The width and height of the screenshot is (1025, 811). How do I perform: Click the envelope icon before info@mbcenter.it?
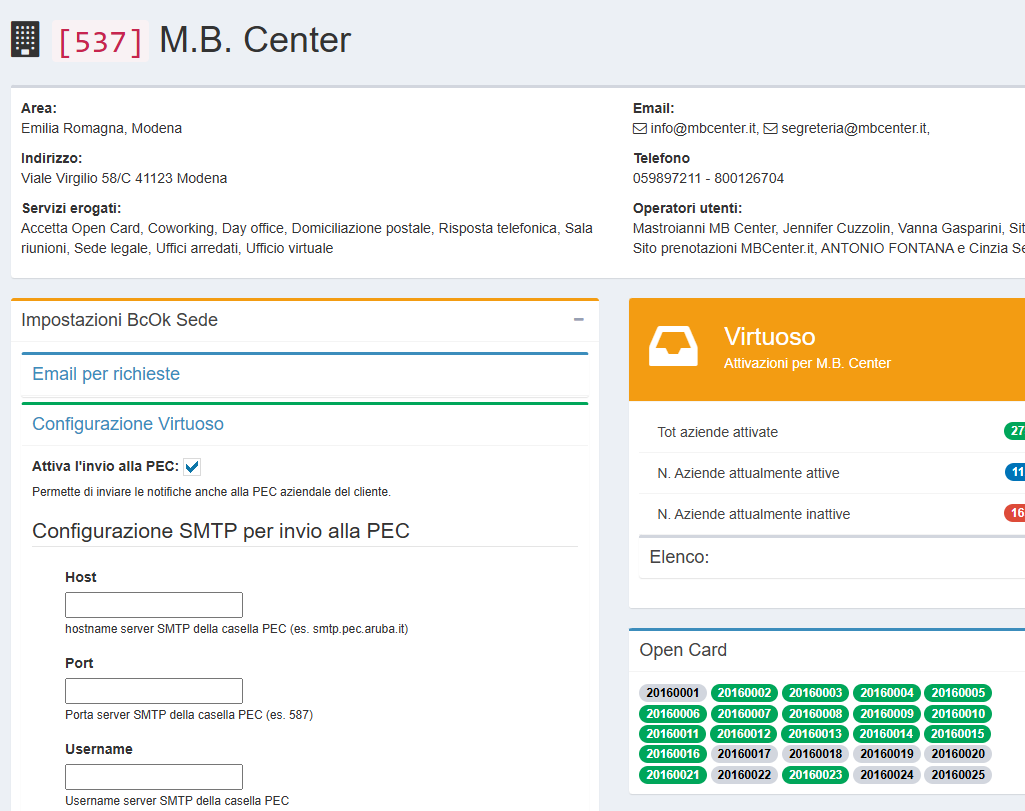coord(640,129)
